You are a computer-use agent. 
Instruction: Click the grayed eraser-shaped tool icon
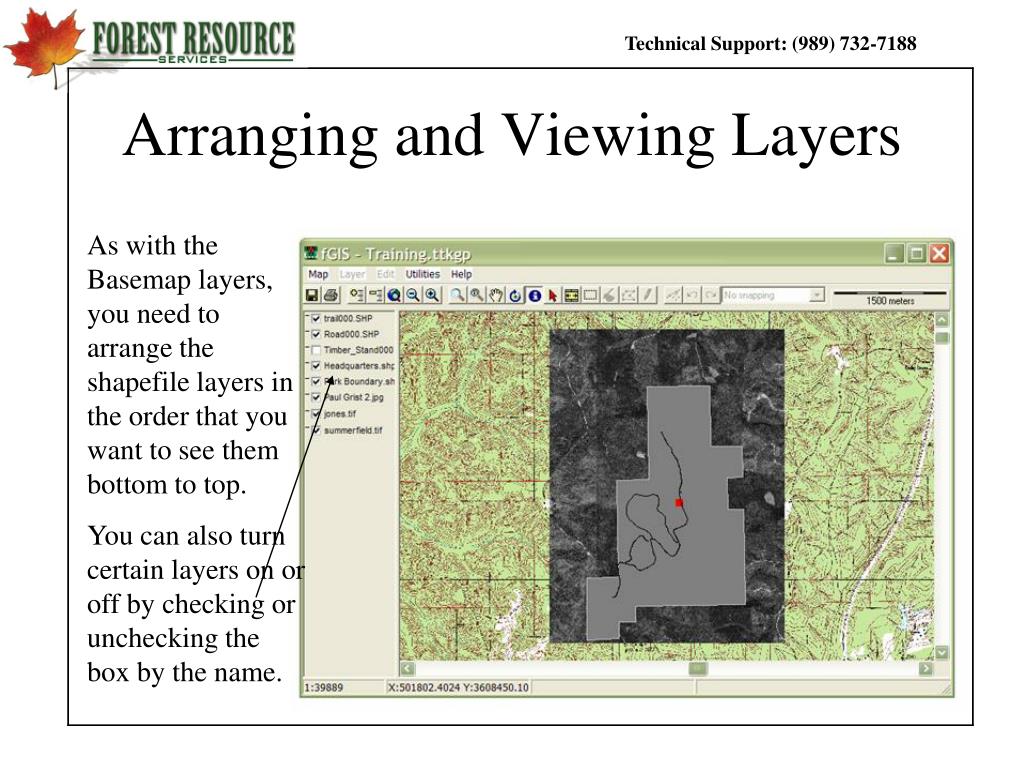[x=609, y=295]
